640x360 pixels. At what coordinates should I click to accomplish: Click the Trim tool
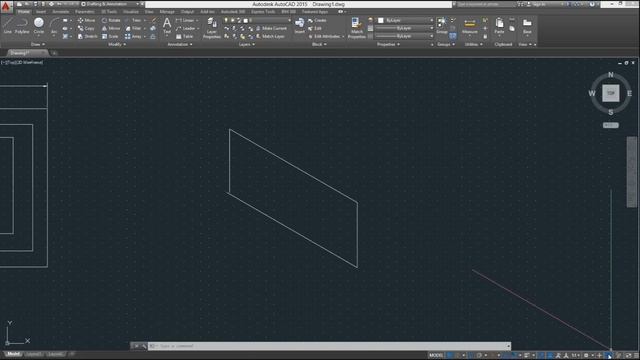(133, 20)
